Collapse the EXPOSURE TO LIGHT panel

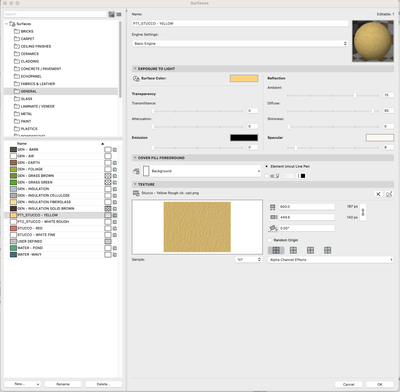135,69
